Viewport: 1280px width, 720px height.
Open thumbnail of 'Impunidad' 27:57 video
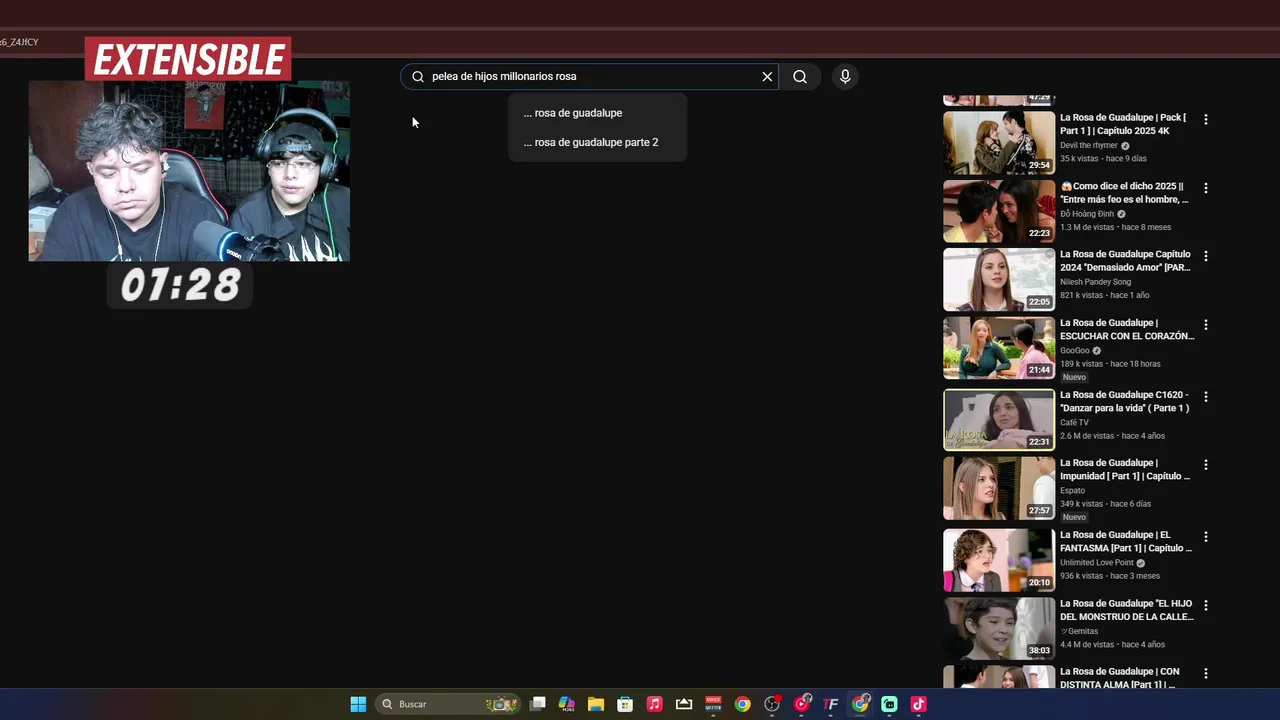tap(999, 488)
